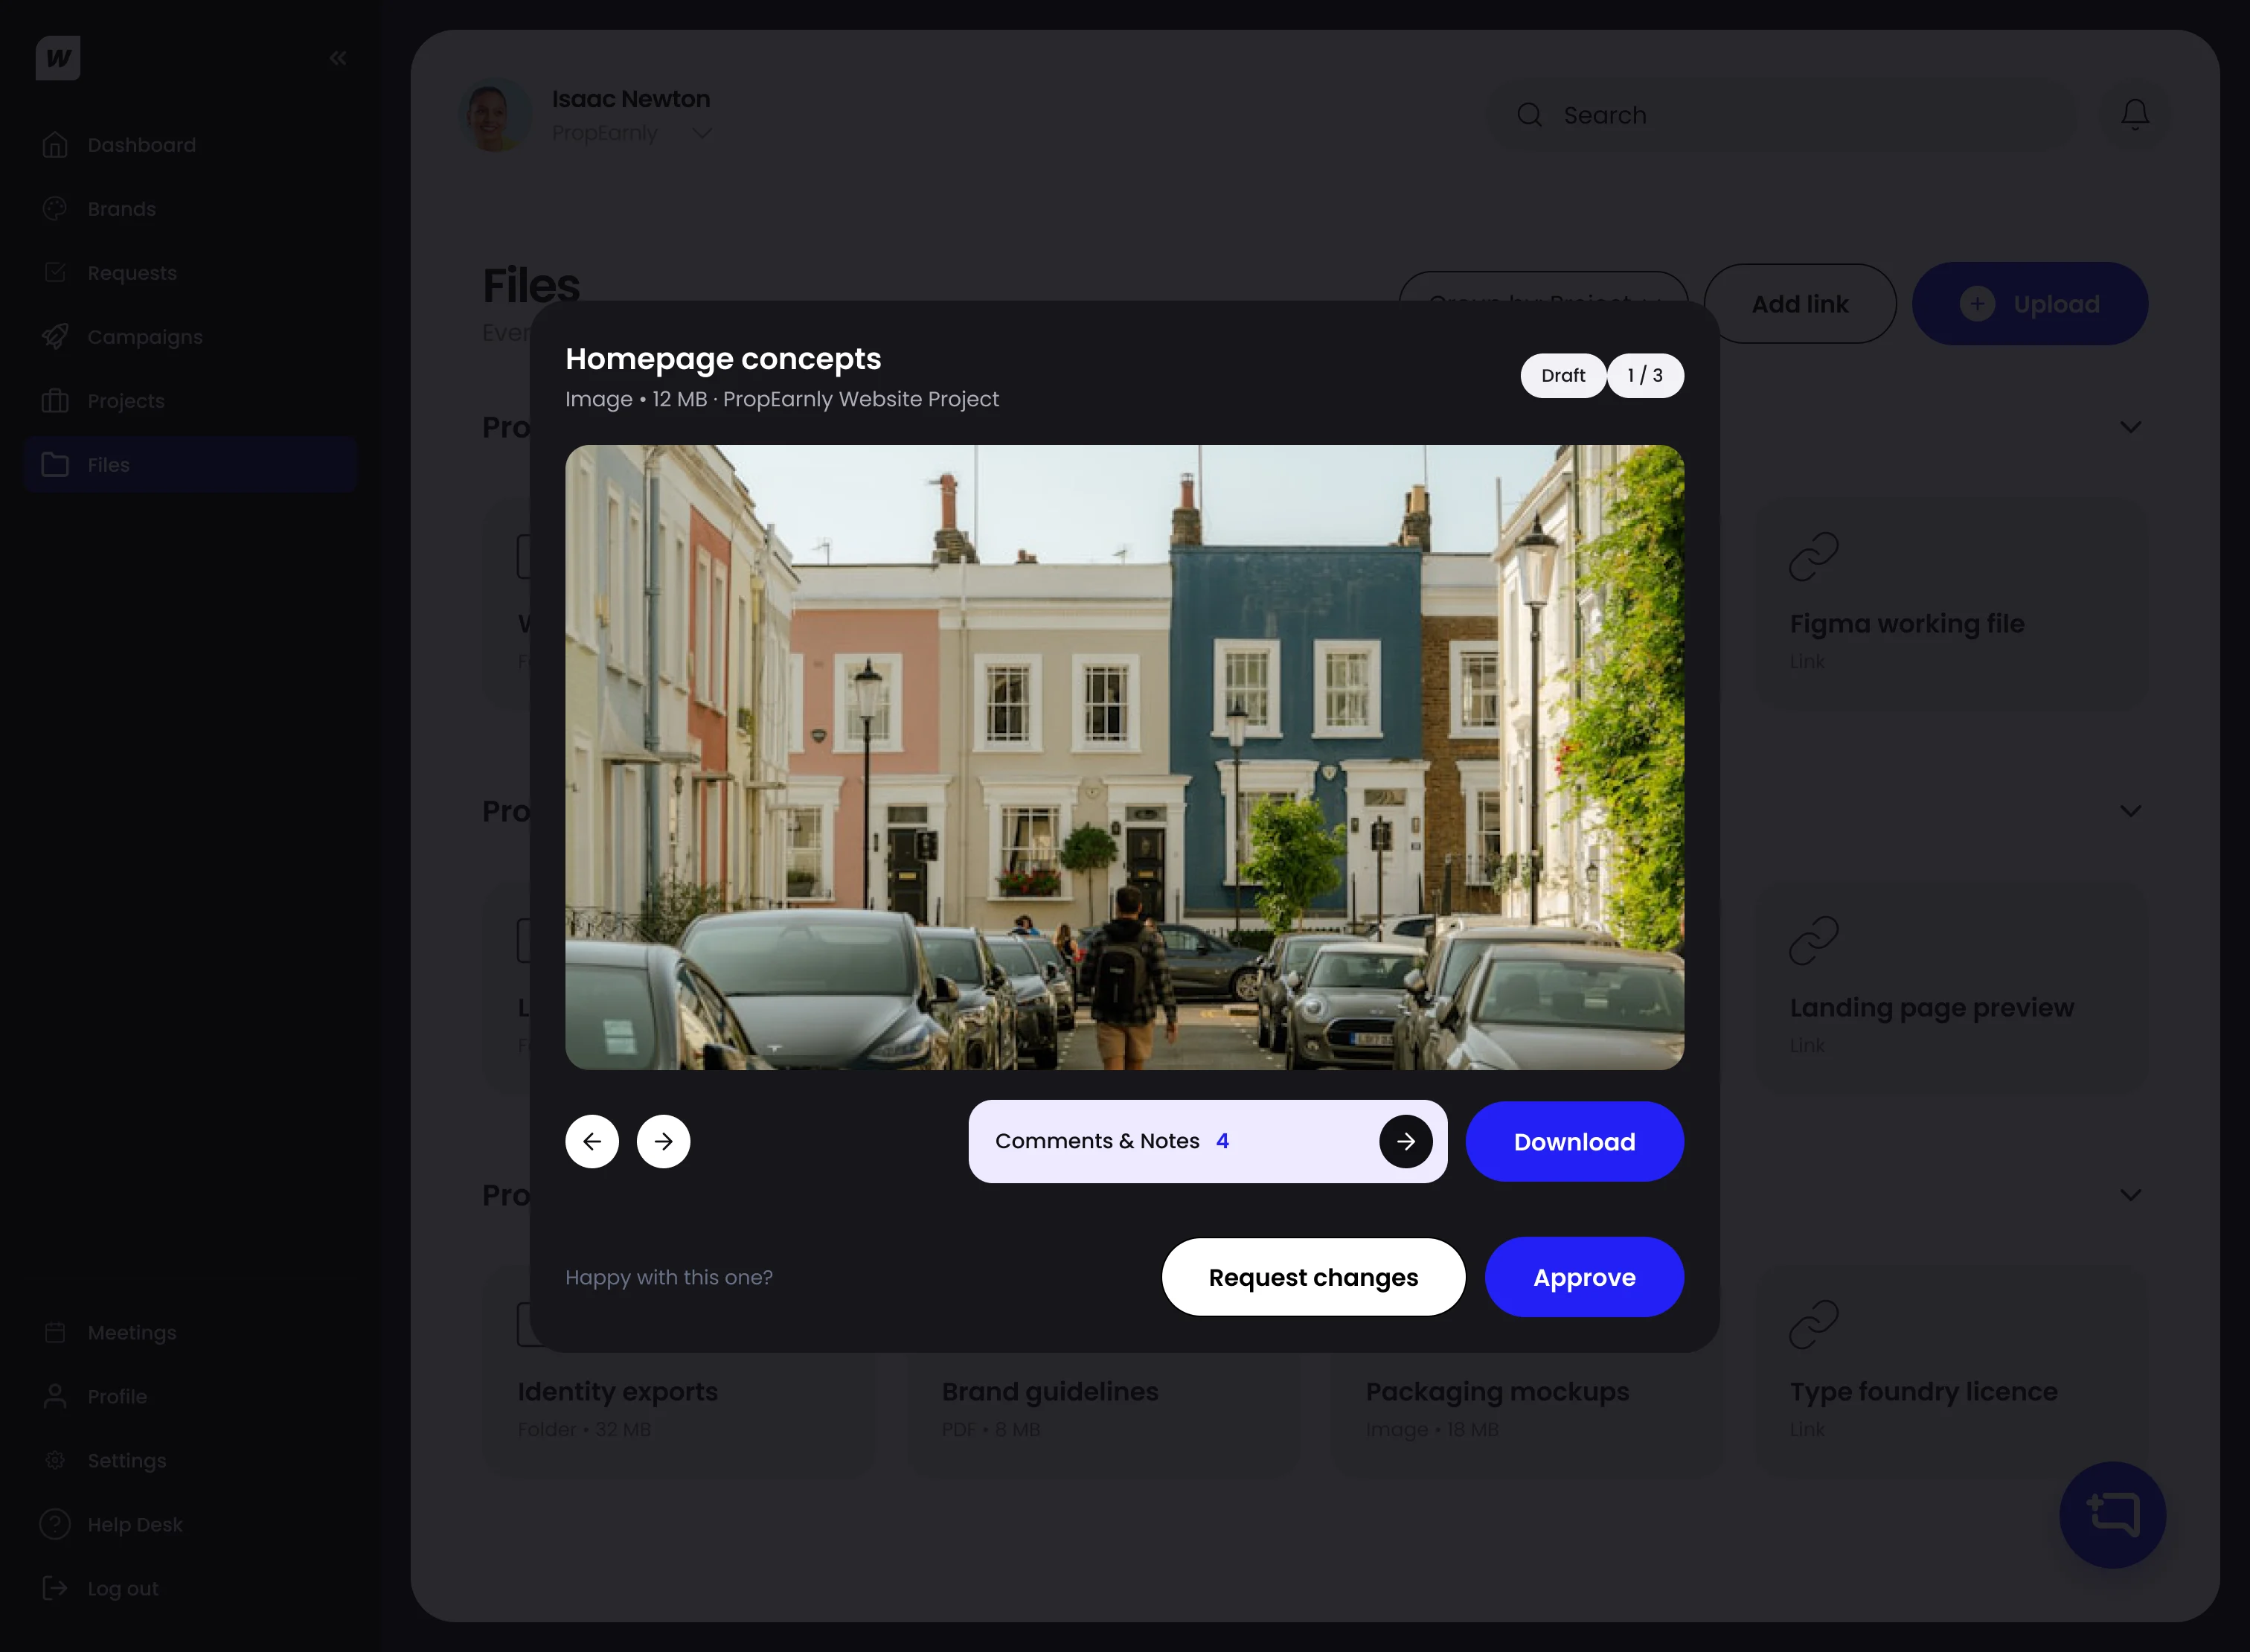Image resolution: width=2250 pixels, height=1652 pixels.
Task: Open the Figma working file link card
Action: pos(1950,605)
